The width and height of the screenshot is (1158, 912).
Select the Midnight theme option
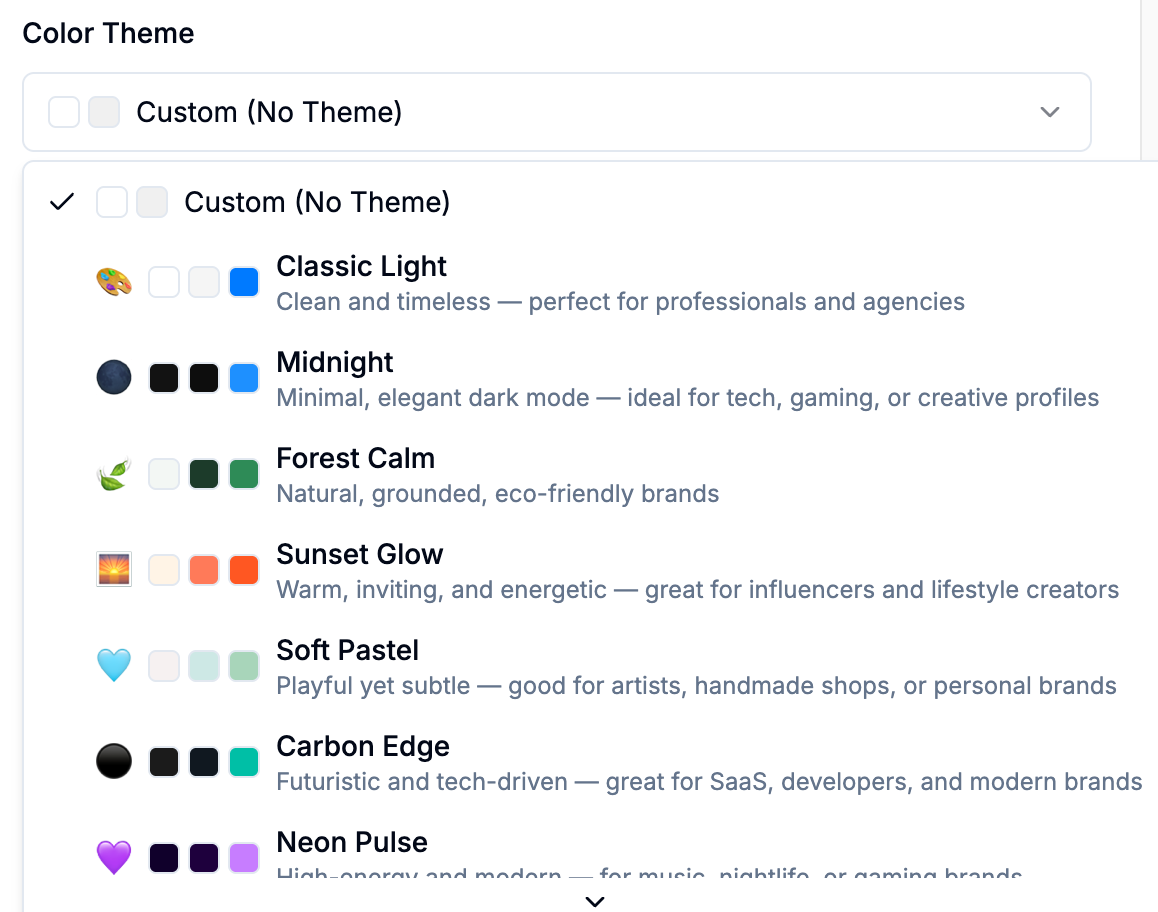click(x=335, y=362)
